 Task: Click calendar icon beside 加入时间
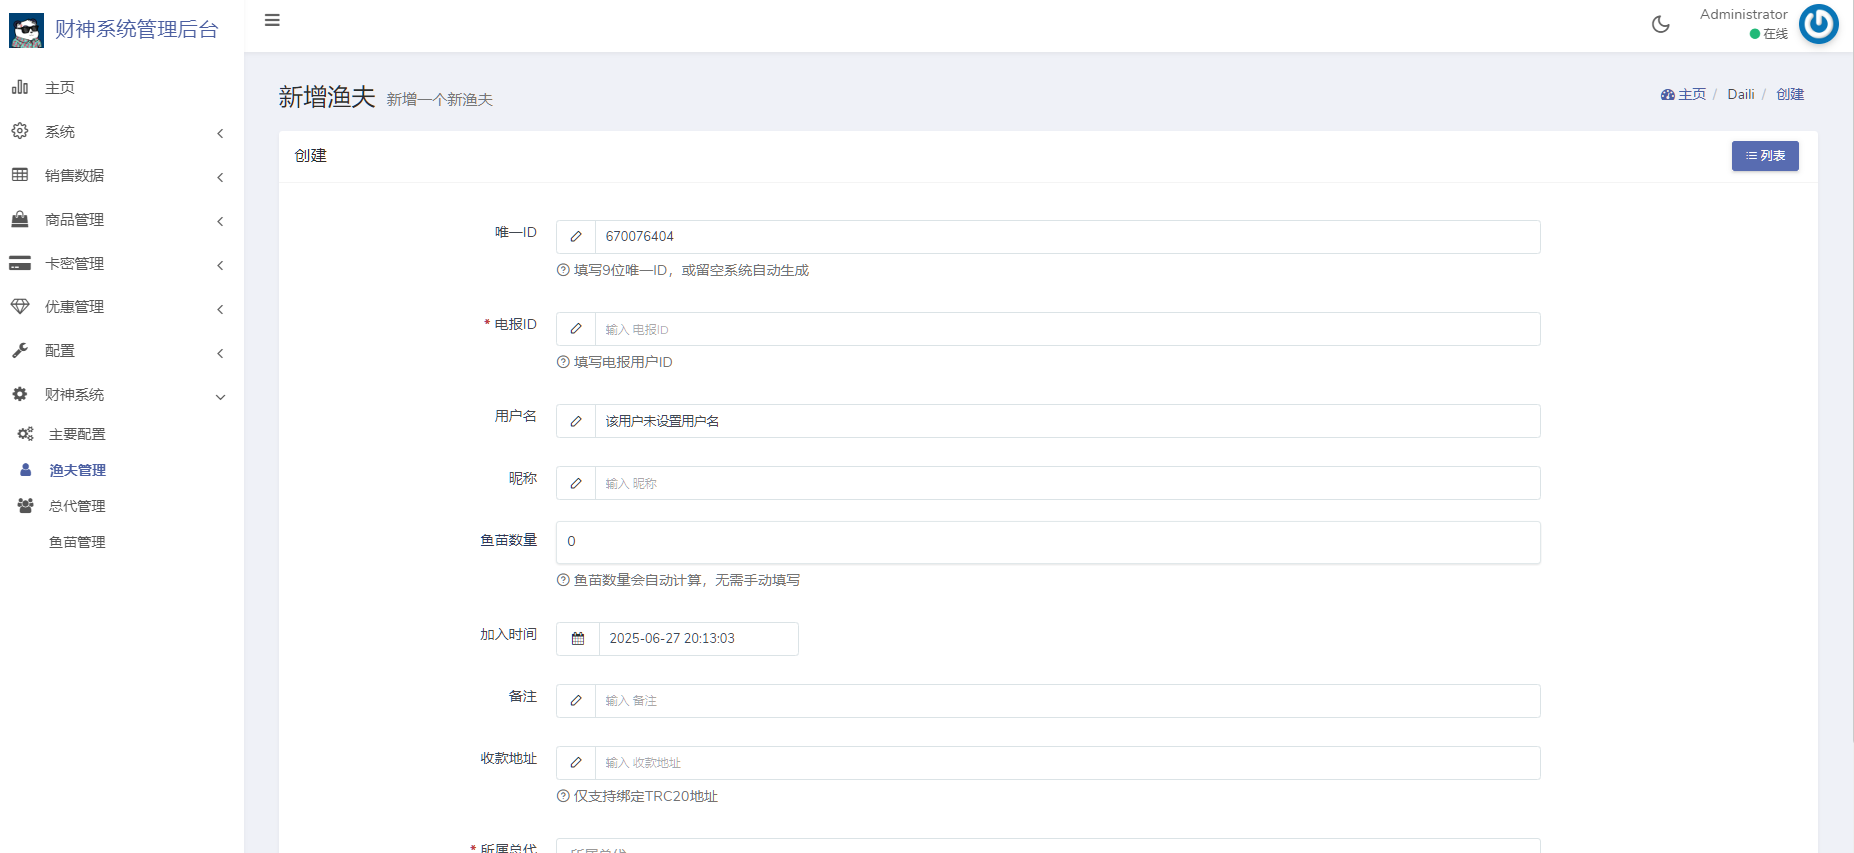click(x=578, y=639)
